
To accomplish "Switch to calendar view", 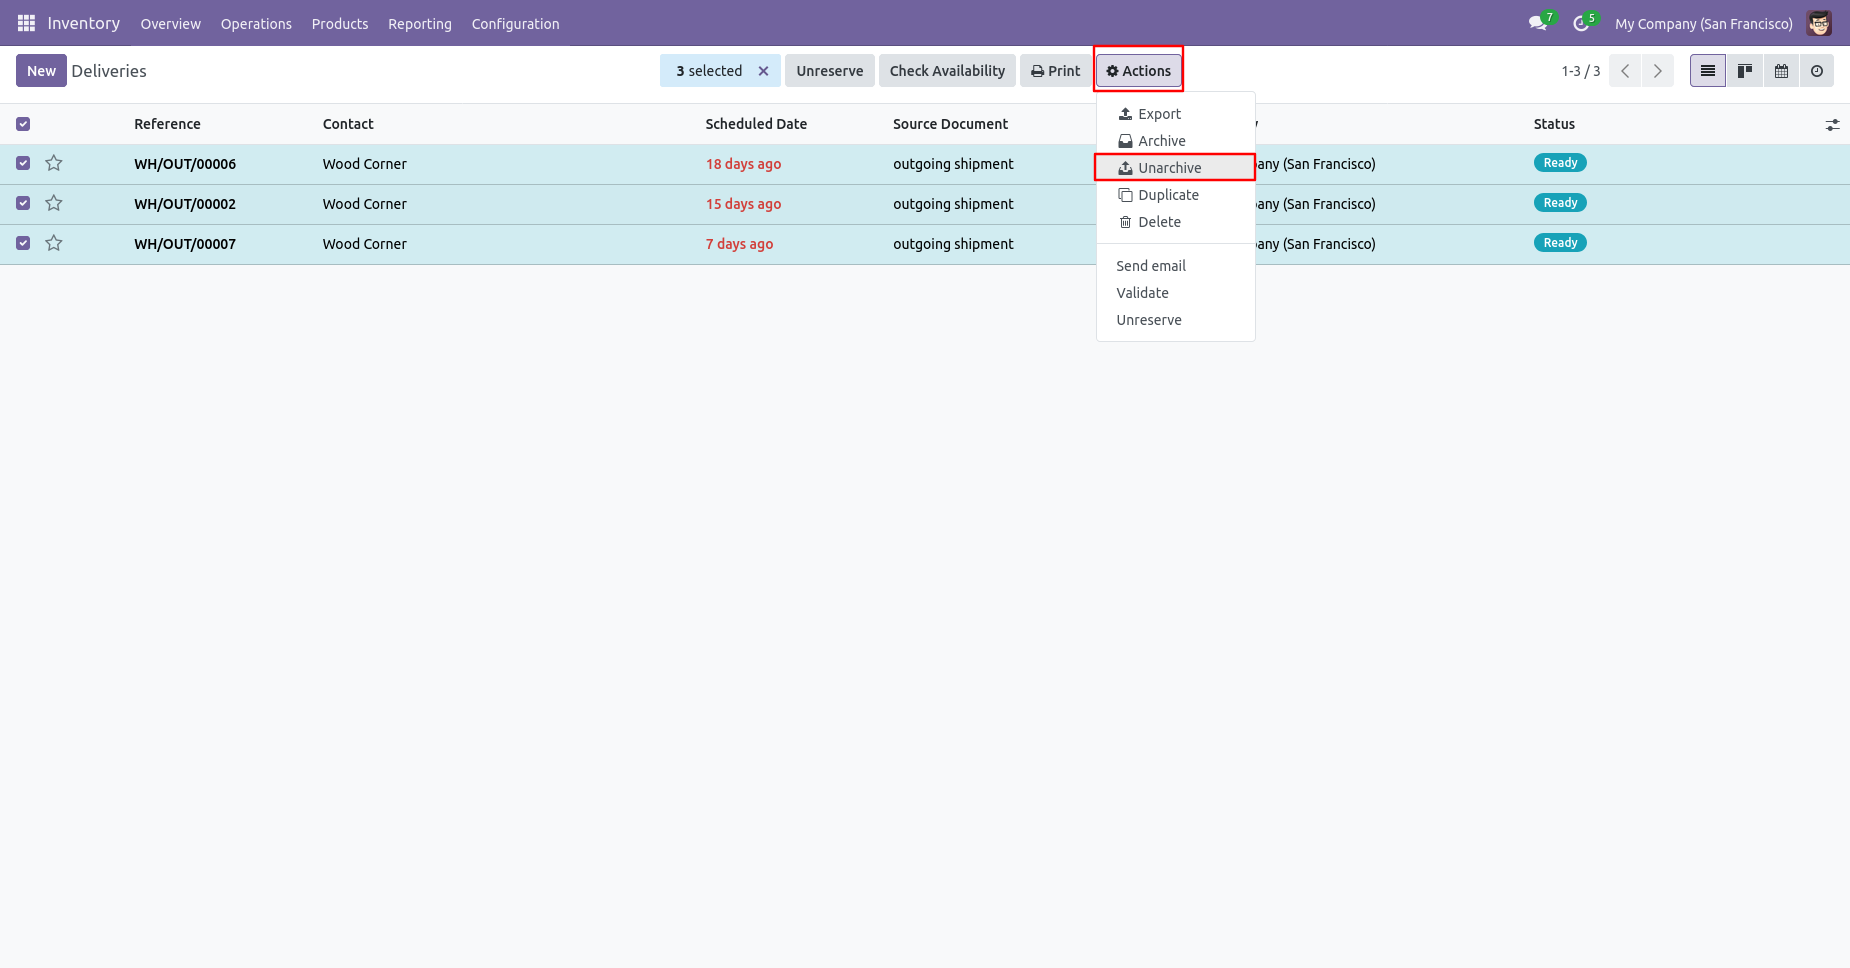I will click(x=1781, y=71).
